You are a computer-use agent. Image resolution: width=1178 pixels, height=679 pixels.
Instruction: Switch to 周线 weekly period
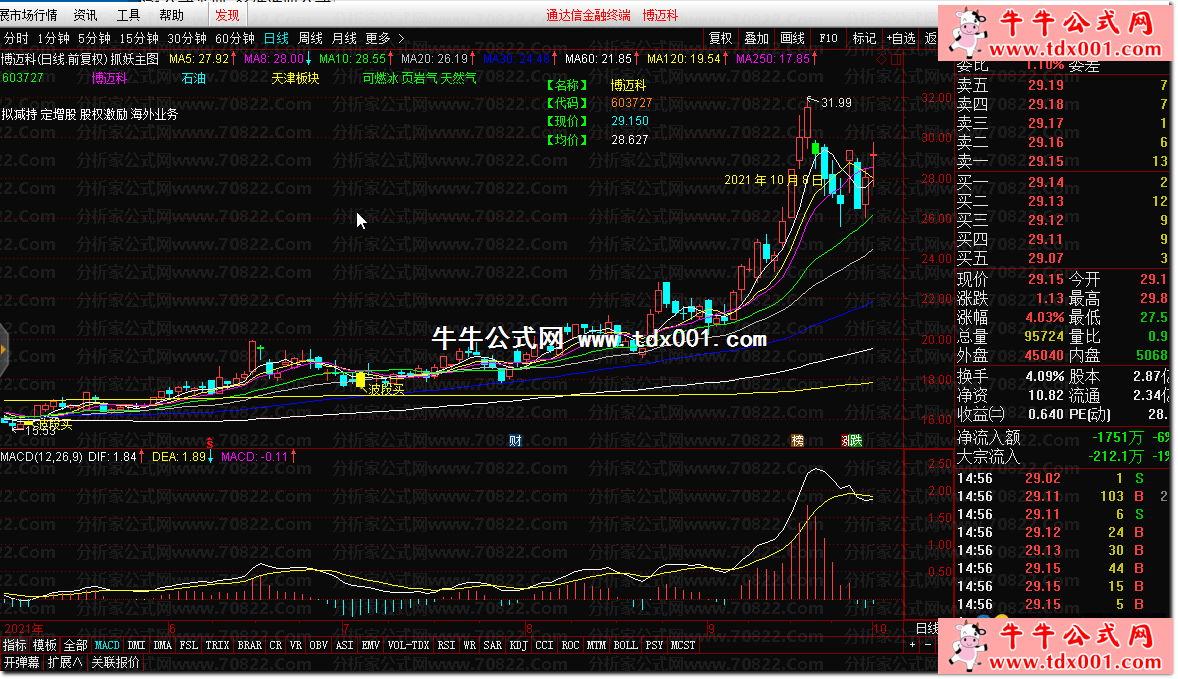tap(310, 38)
